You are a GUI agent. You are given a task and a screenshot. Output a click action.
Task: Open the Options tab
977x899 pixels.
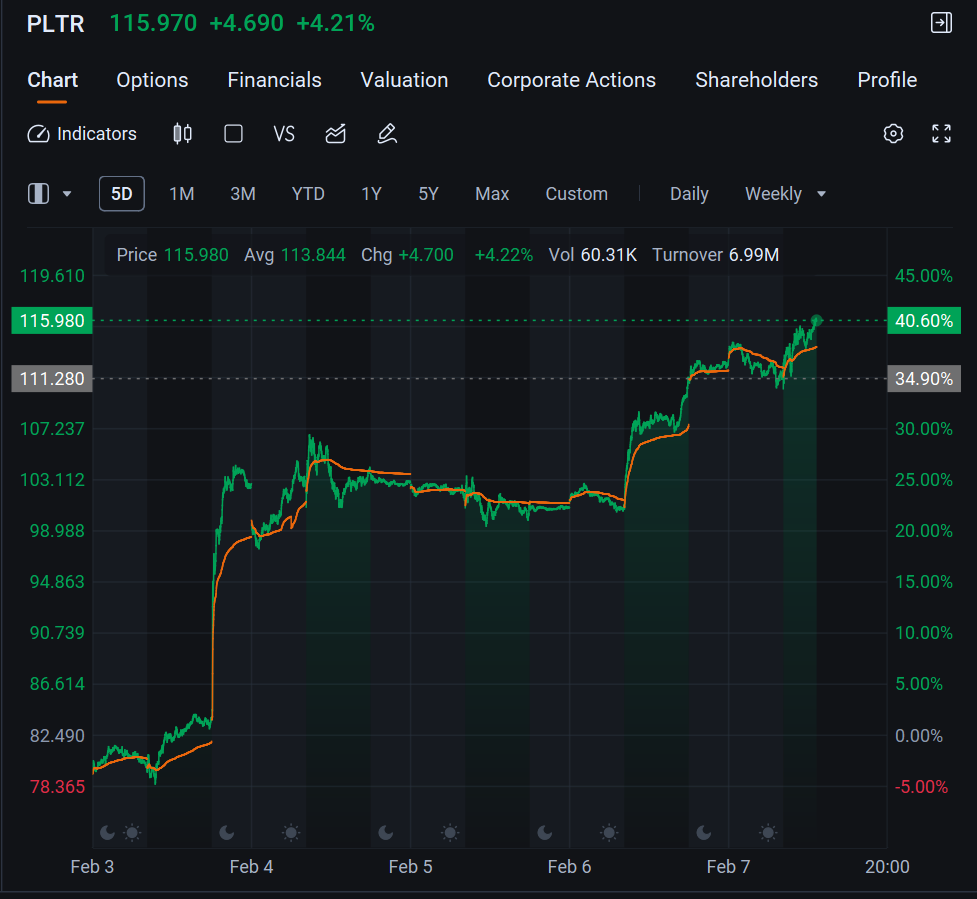[152, 80]
